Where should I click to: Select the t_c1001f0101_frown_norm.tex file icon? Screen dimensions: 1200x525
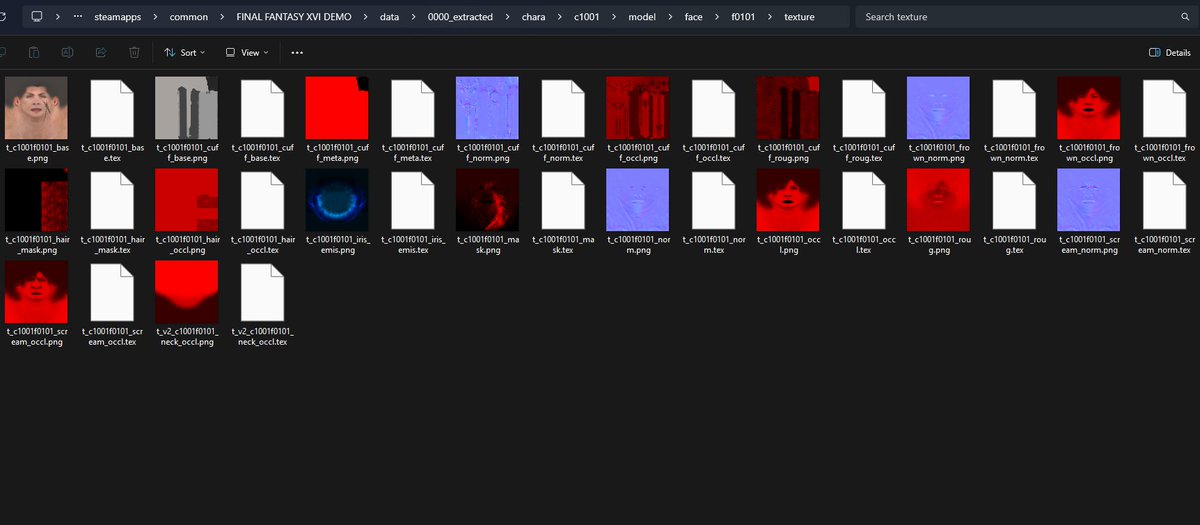[1013, 108]
